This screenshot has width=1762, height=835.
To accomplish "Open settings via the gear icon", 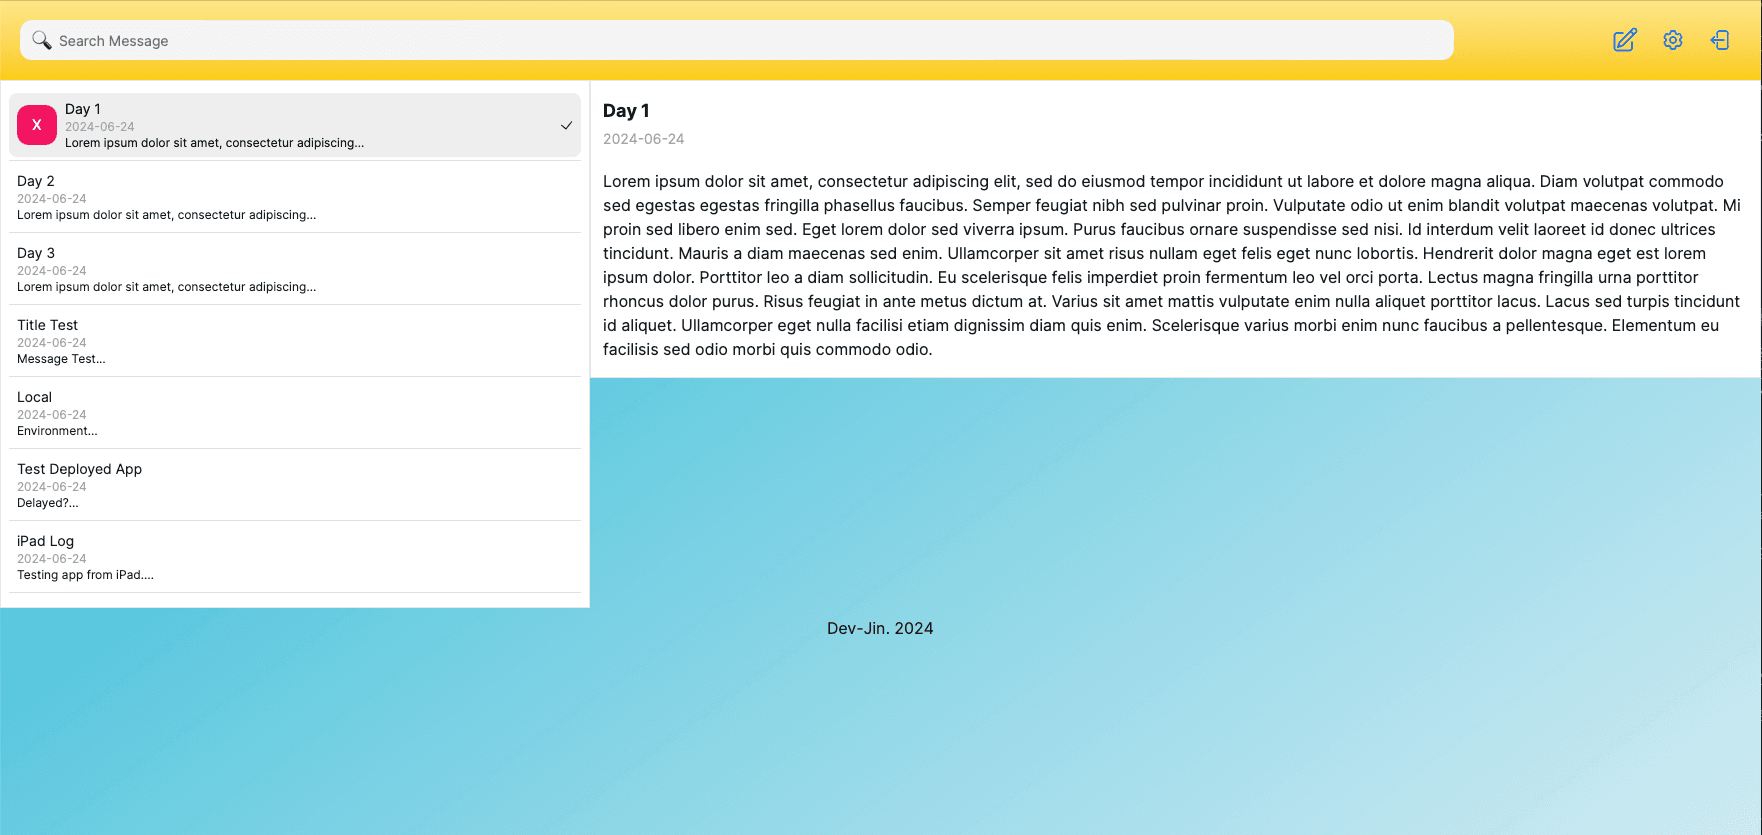I will pos(1673,40).
